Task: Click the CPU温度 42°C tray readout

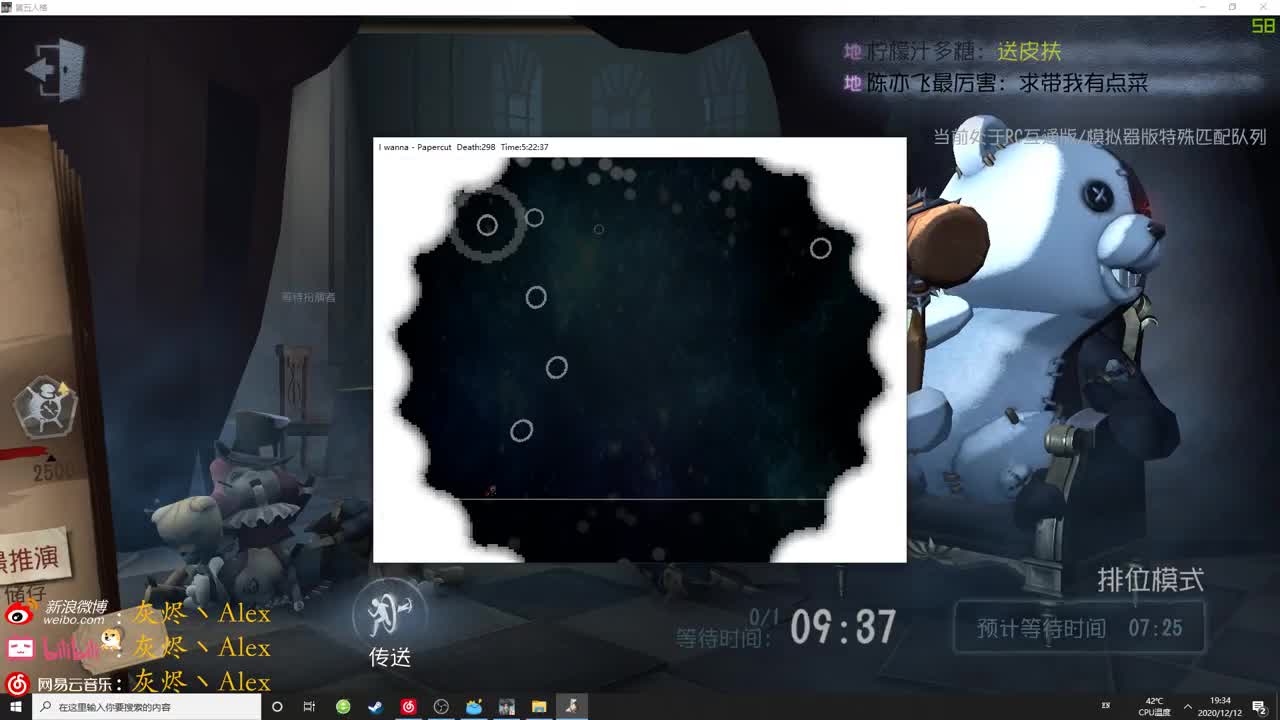Action: coord(1155,707)
